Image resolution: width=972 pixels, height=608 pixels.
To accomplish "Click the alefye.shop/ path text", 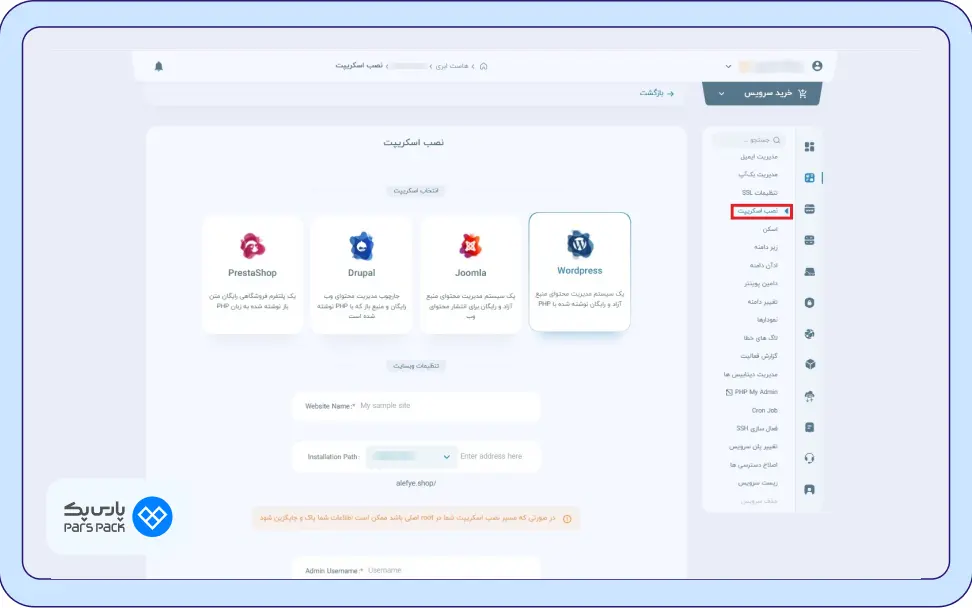I will point(416,483).
